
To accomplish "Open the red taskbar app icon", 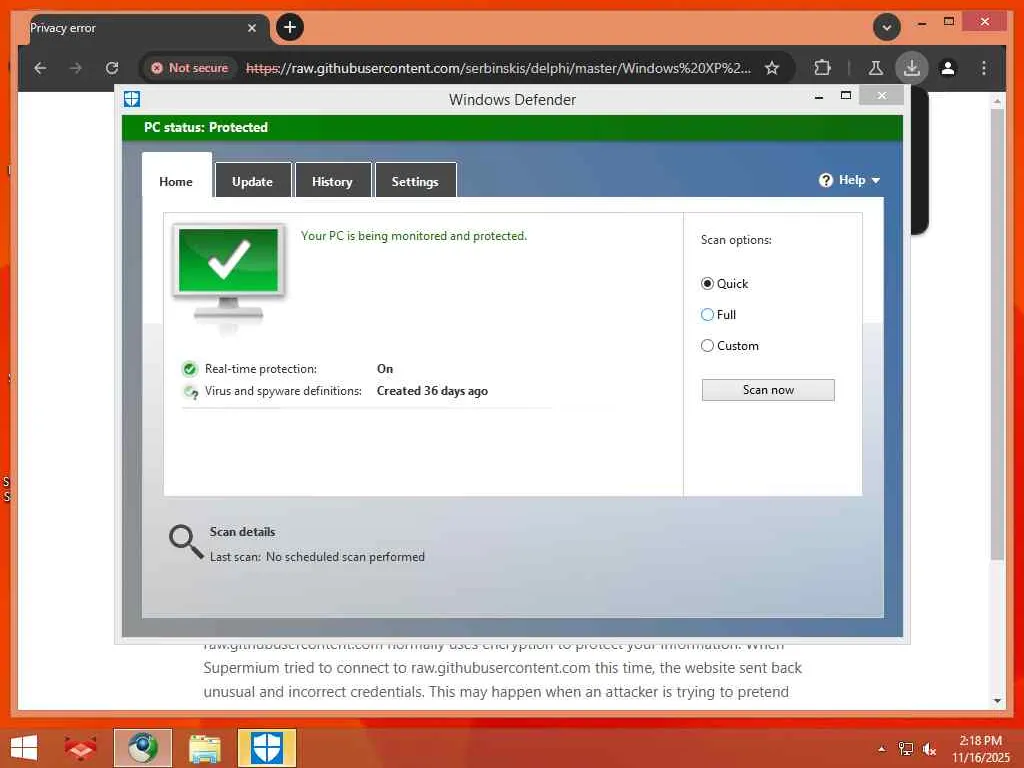I will tap(81, 748).
